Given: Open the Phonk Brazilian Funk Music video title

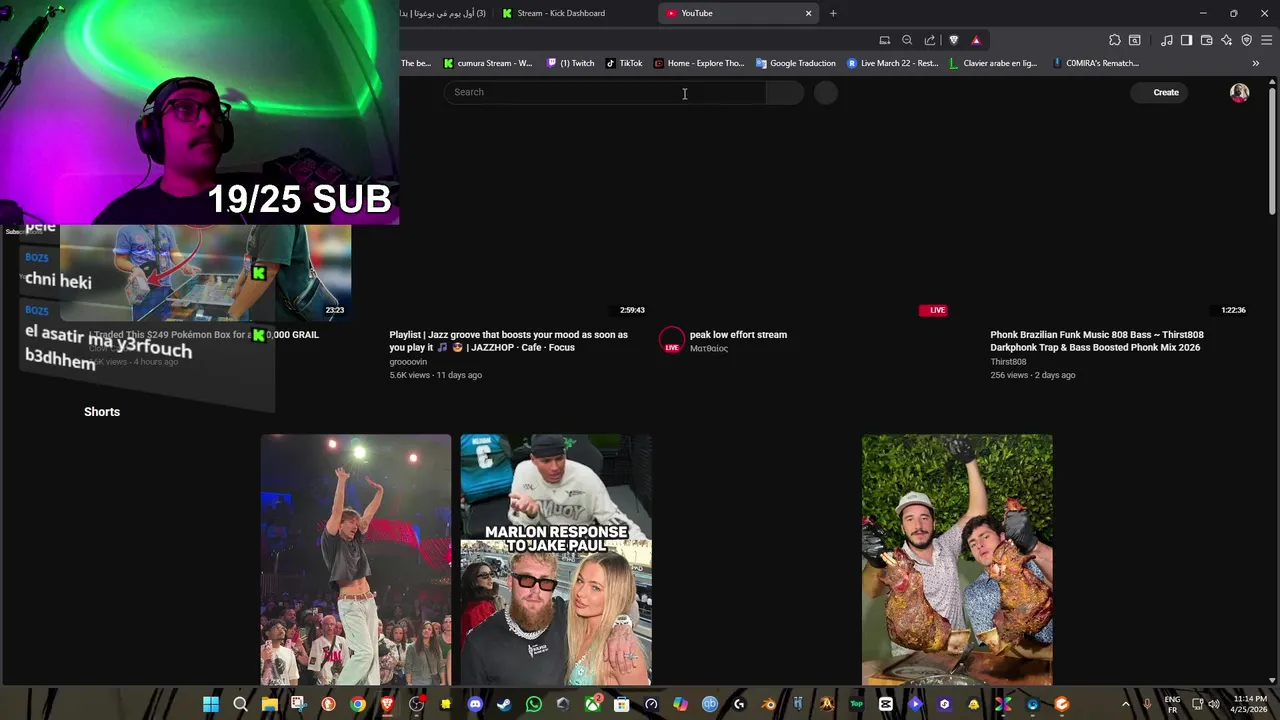Looking at the screenshot, I should (1097, 341).
